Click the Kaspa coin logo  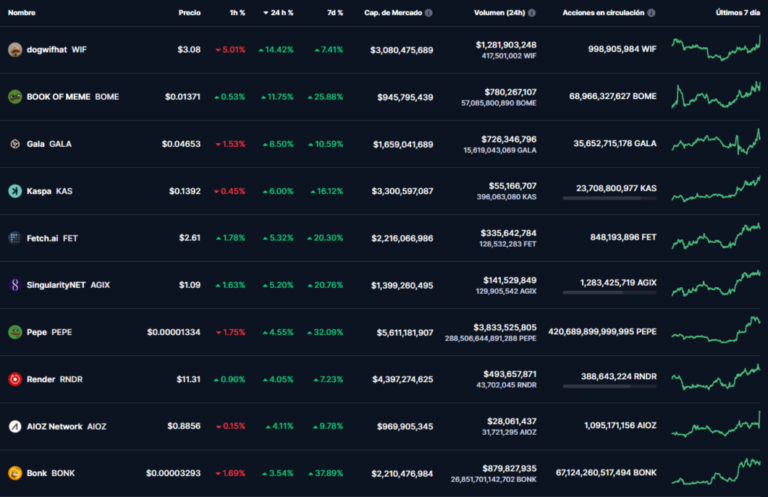15,191
